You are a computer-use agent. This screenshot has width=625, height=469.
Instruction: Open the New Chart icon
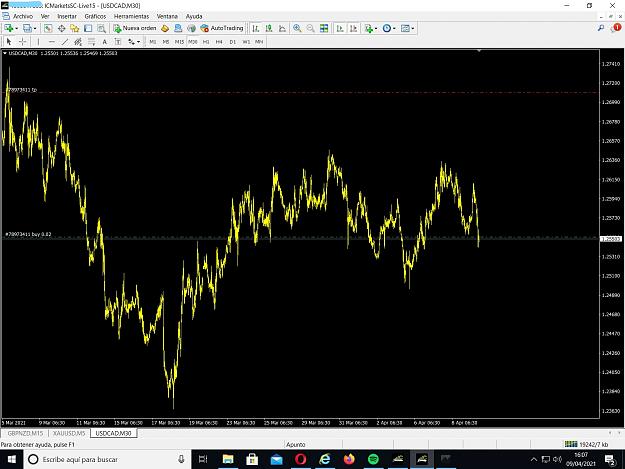[8, 28]
